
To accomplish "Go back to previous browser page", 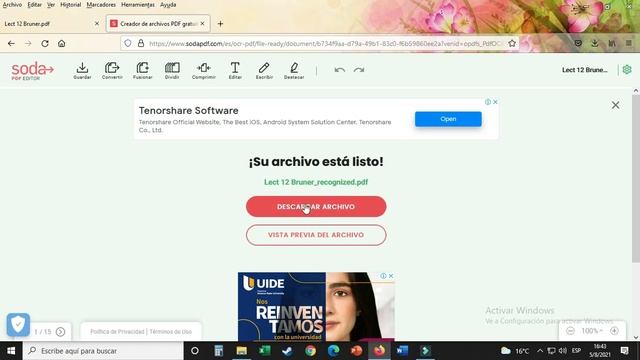I will [11, 43].
